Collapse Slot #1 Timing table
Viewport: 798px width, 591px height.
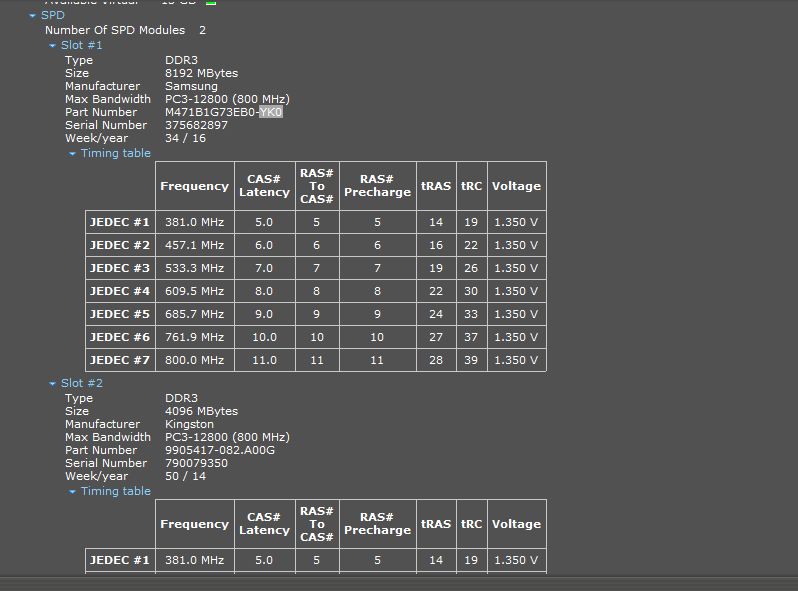pos(73,154)
